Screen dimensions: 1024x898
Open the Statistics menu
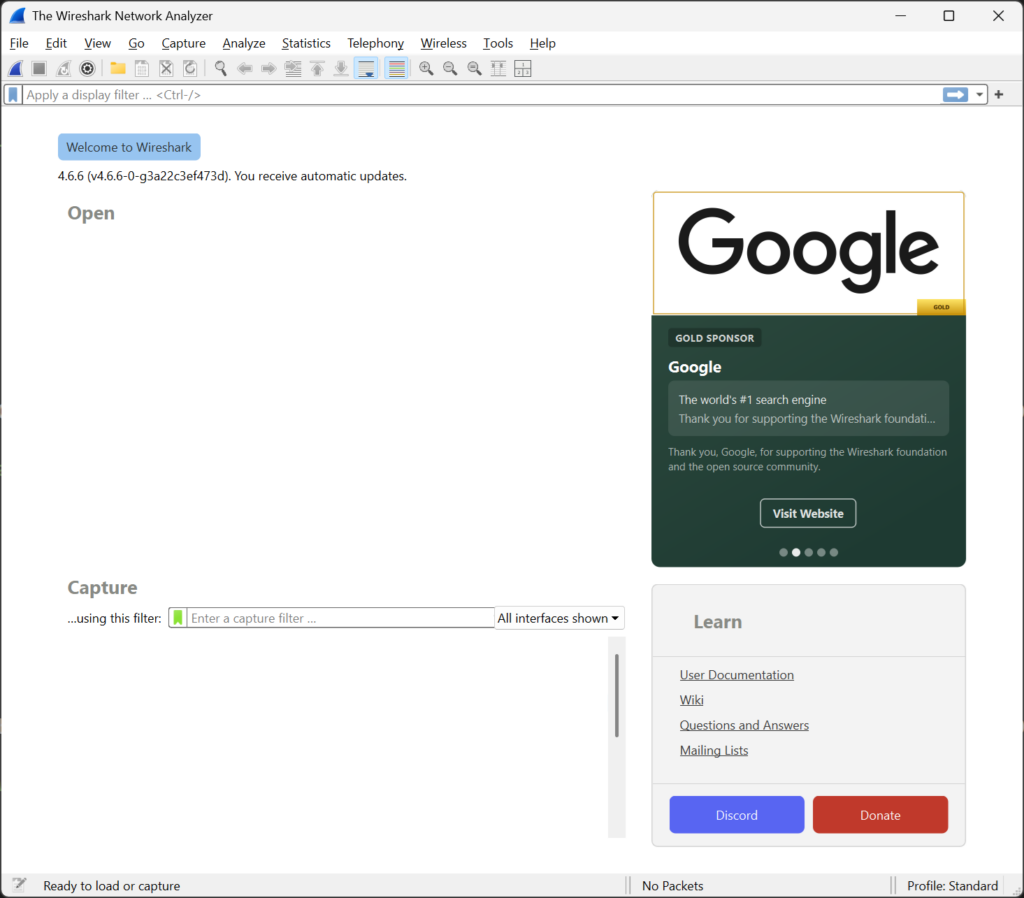306,43
